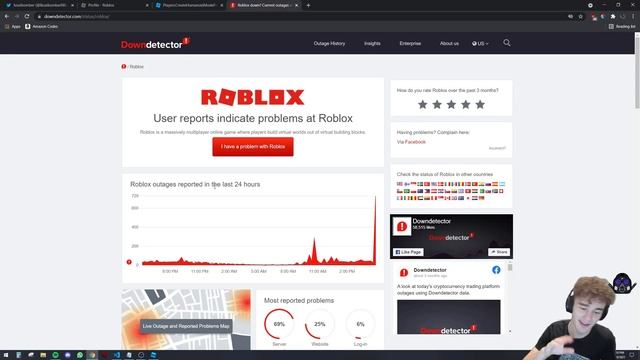
Task: Open WhatsApp from the taskbar
Action: [x=80, y=355]
